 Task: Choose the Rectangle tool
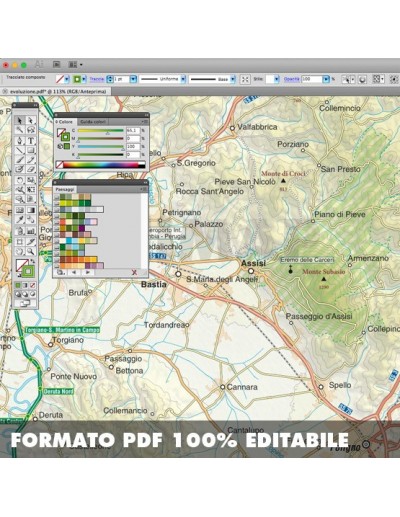click(31, 150)
